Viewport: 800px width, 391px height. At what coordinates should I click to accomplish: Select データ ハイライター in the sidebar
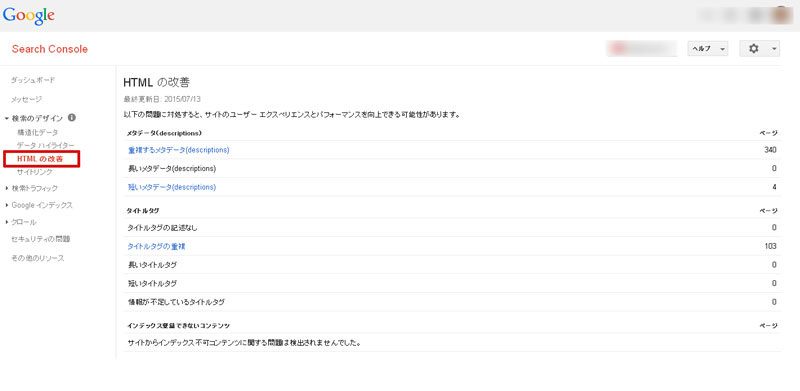(45, 146)
